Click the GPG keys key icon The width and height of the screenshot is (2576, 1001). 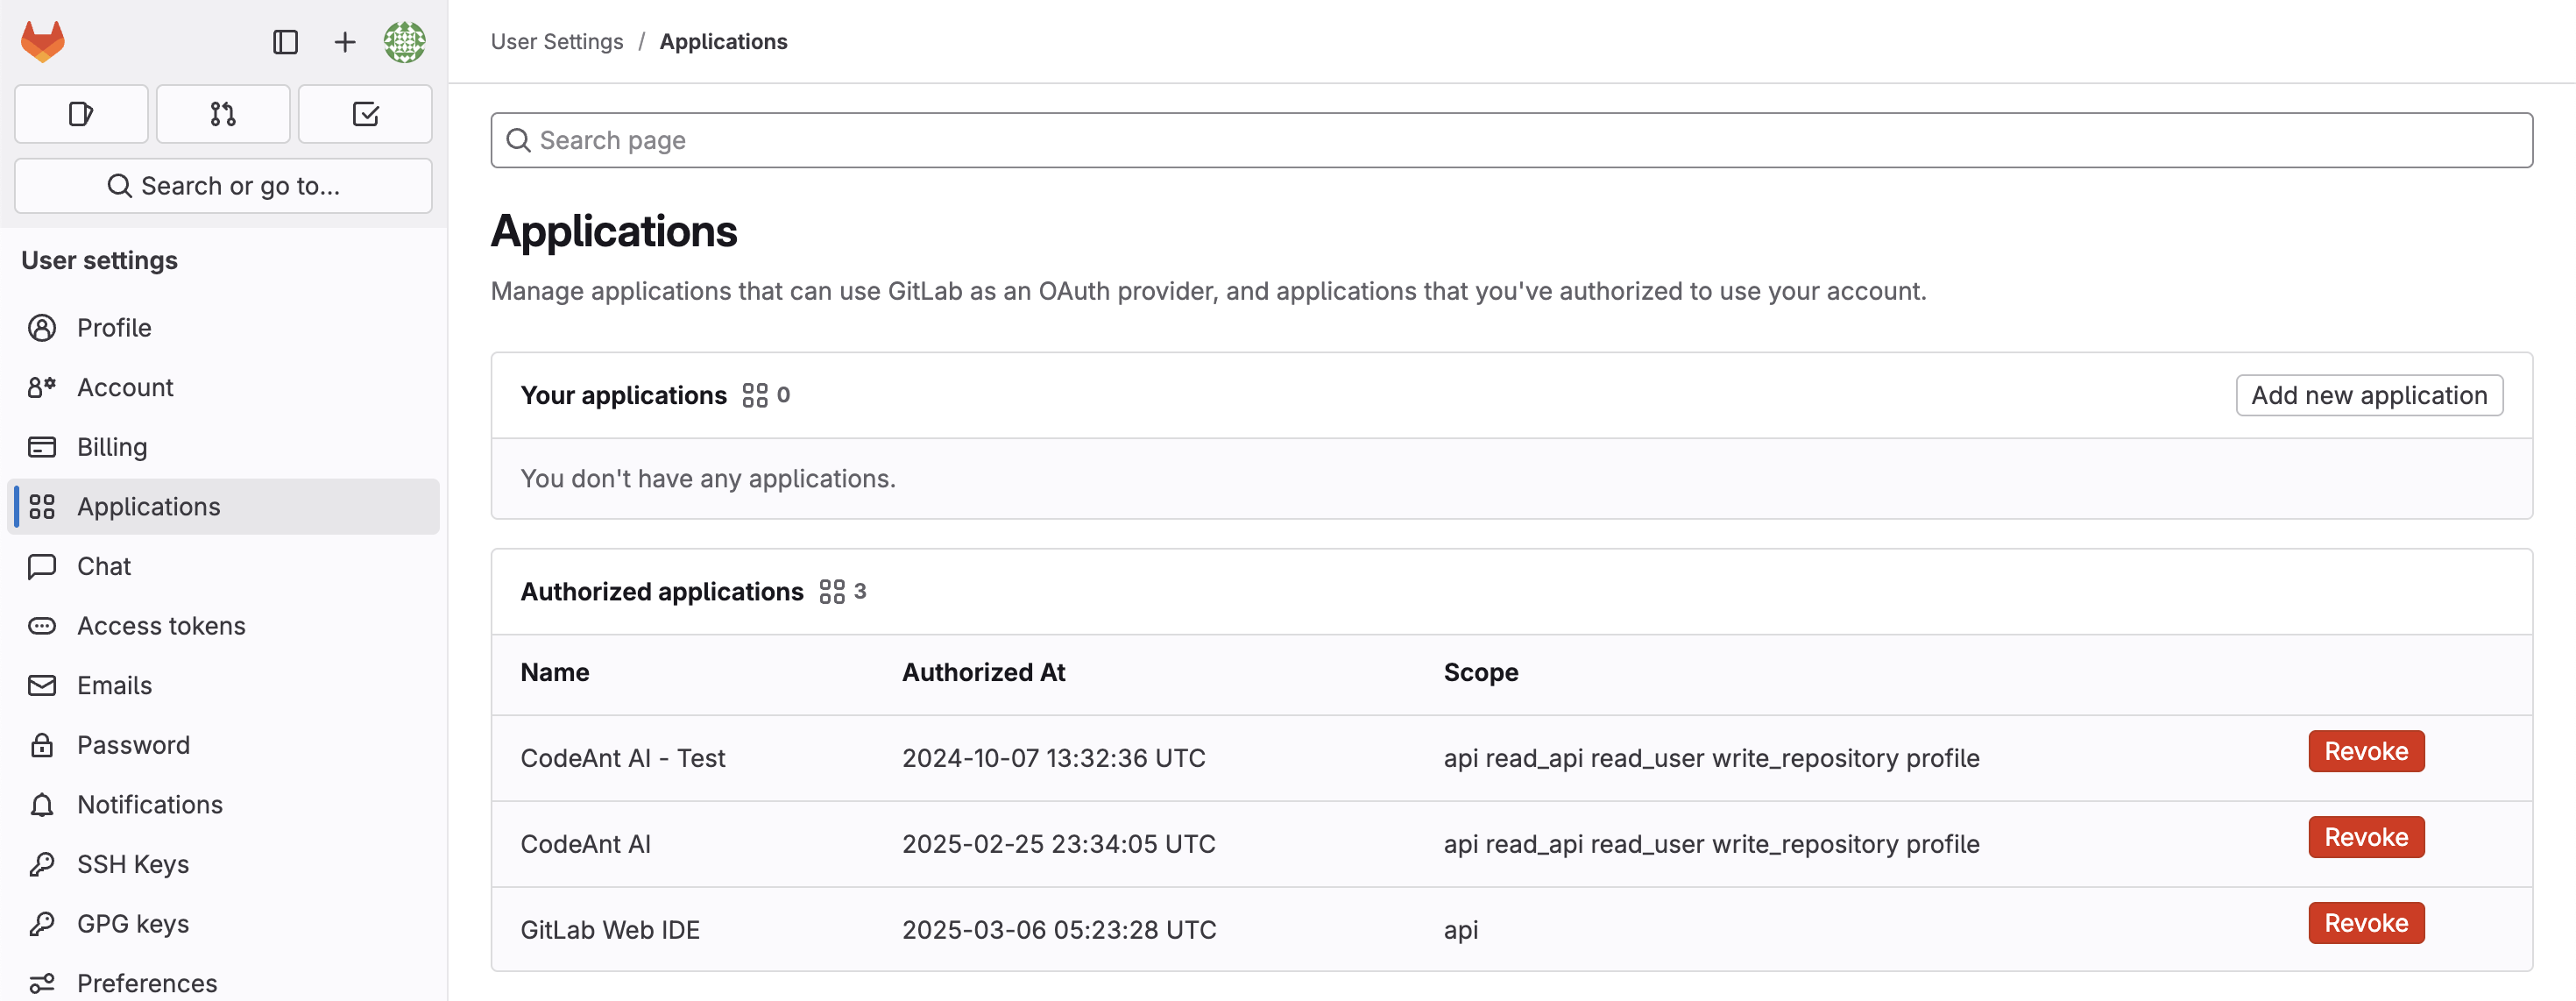coord(42,924)
